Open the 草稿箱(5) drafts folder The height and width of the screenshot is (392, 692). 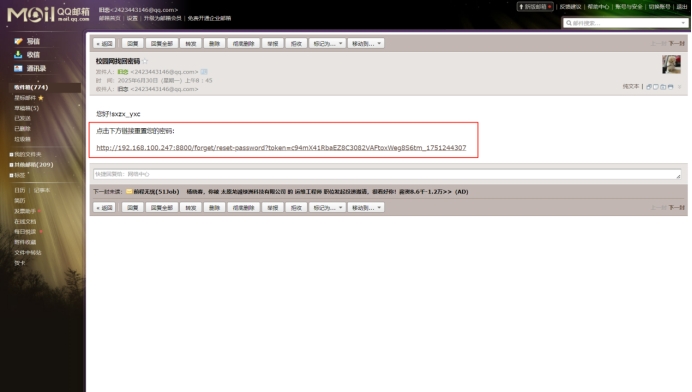(x=26, y=108)
